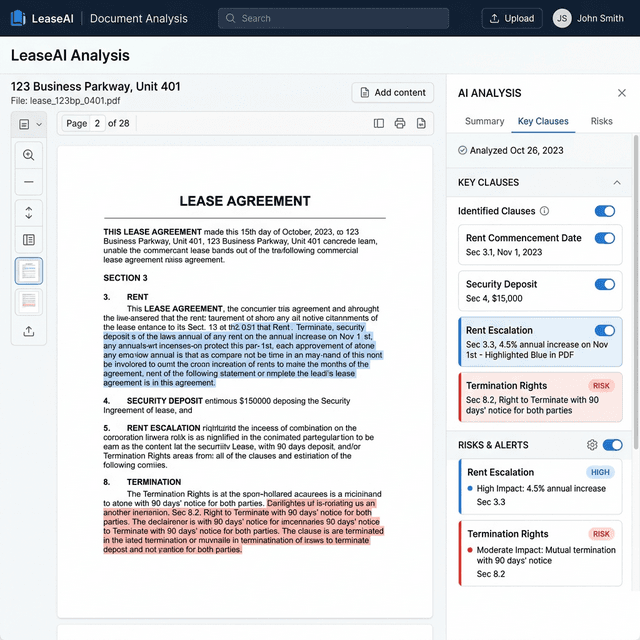Screen dimensions: 640x640
Task: Switch to the Risks tab
Action: pos(601,121)
